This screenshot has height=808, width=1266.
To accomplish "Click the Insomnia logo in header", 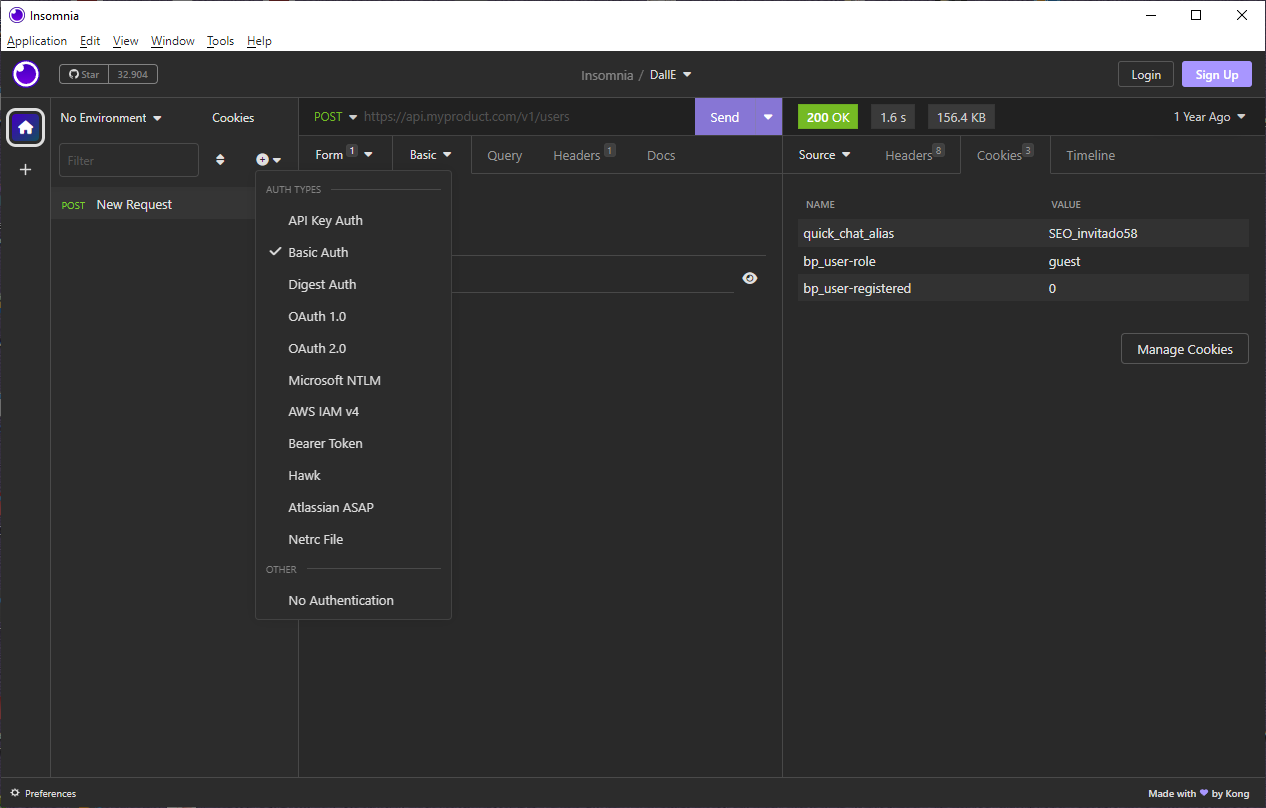I will tap(26, 74).
